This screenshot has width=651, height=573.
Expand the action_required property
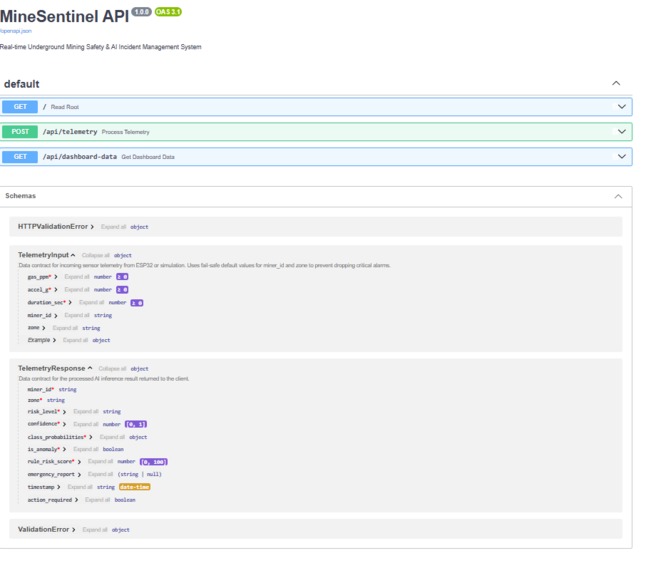point(76,500)
